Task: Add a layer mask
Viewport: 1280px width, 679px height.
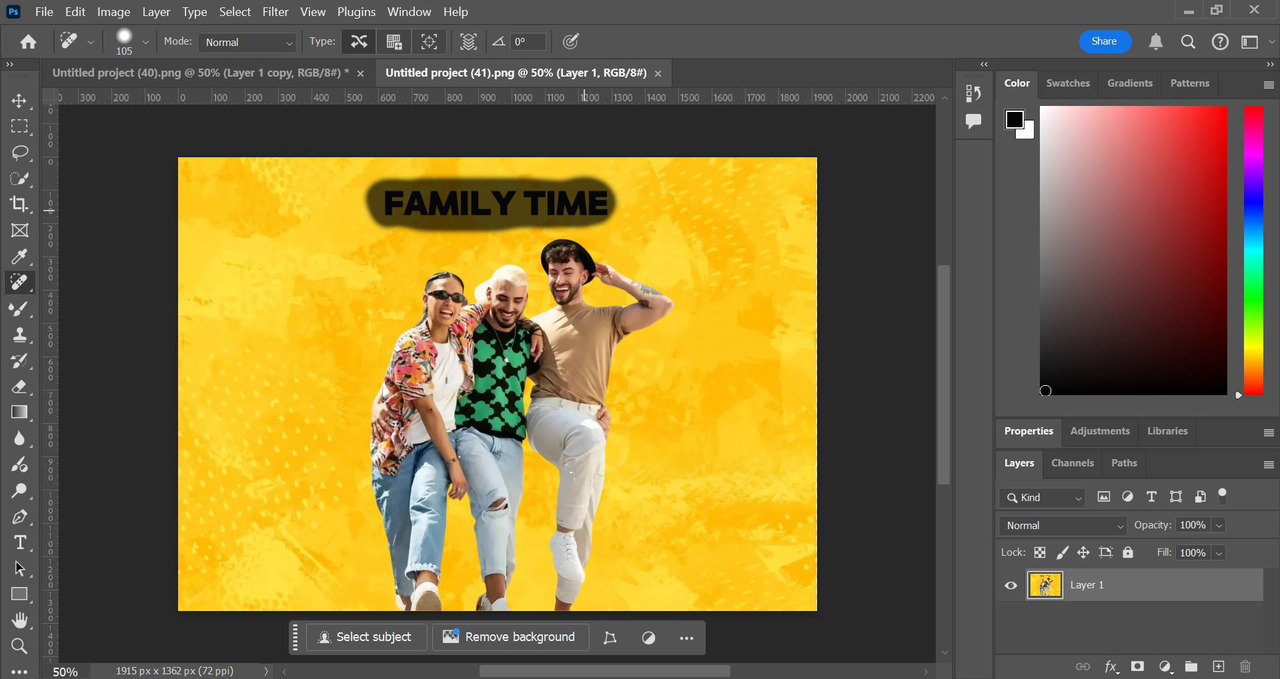Action: [x=1138, y=666]
